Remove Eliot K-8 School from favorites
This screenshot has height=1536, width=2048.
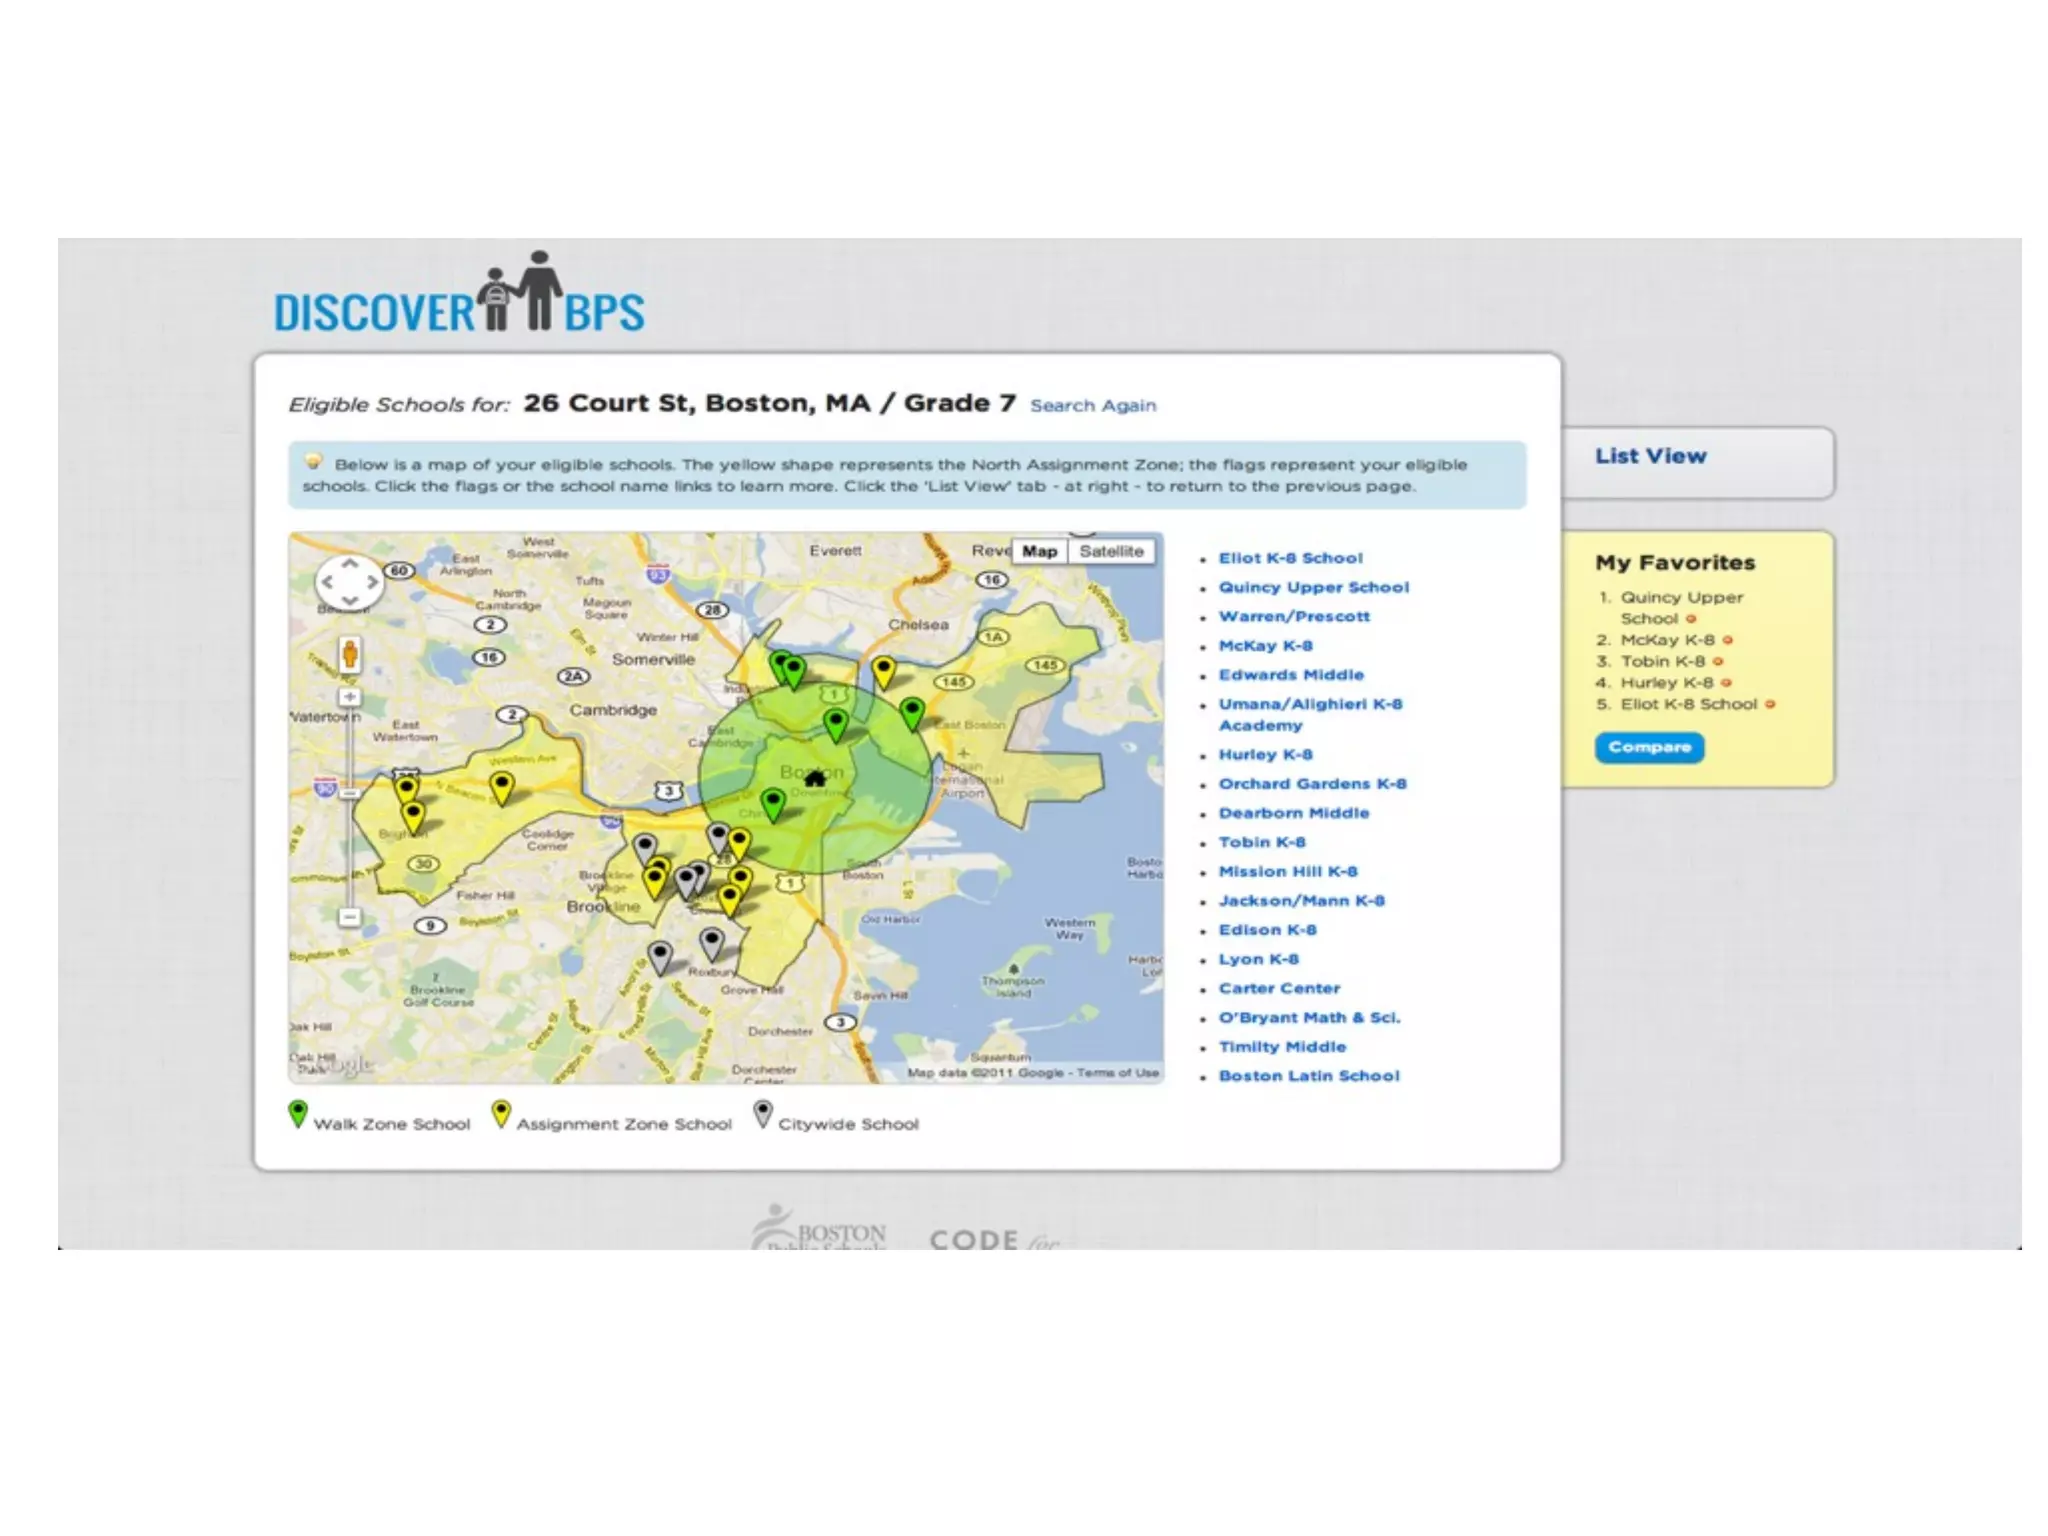click(x=1770, y=704)
